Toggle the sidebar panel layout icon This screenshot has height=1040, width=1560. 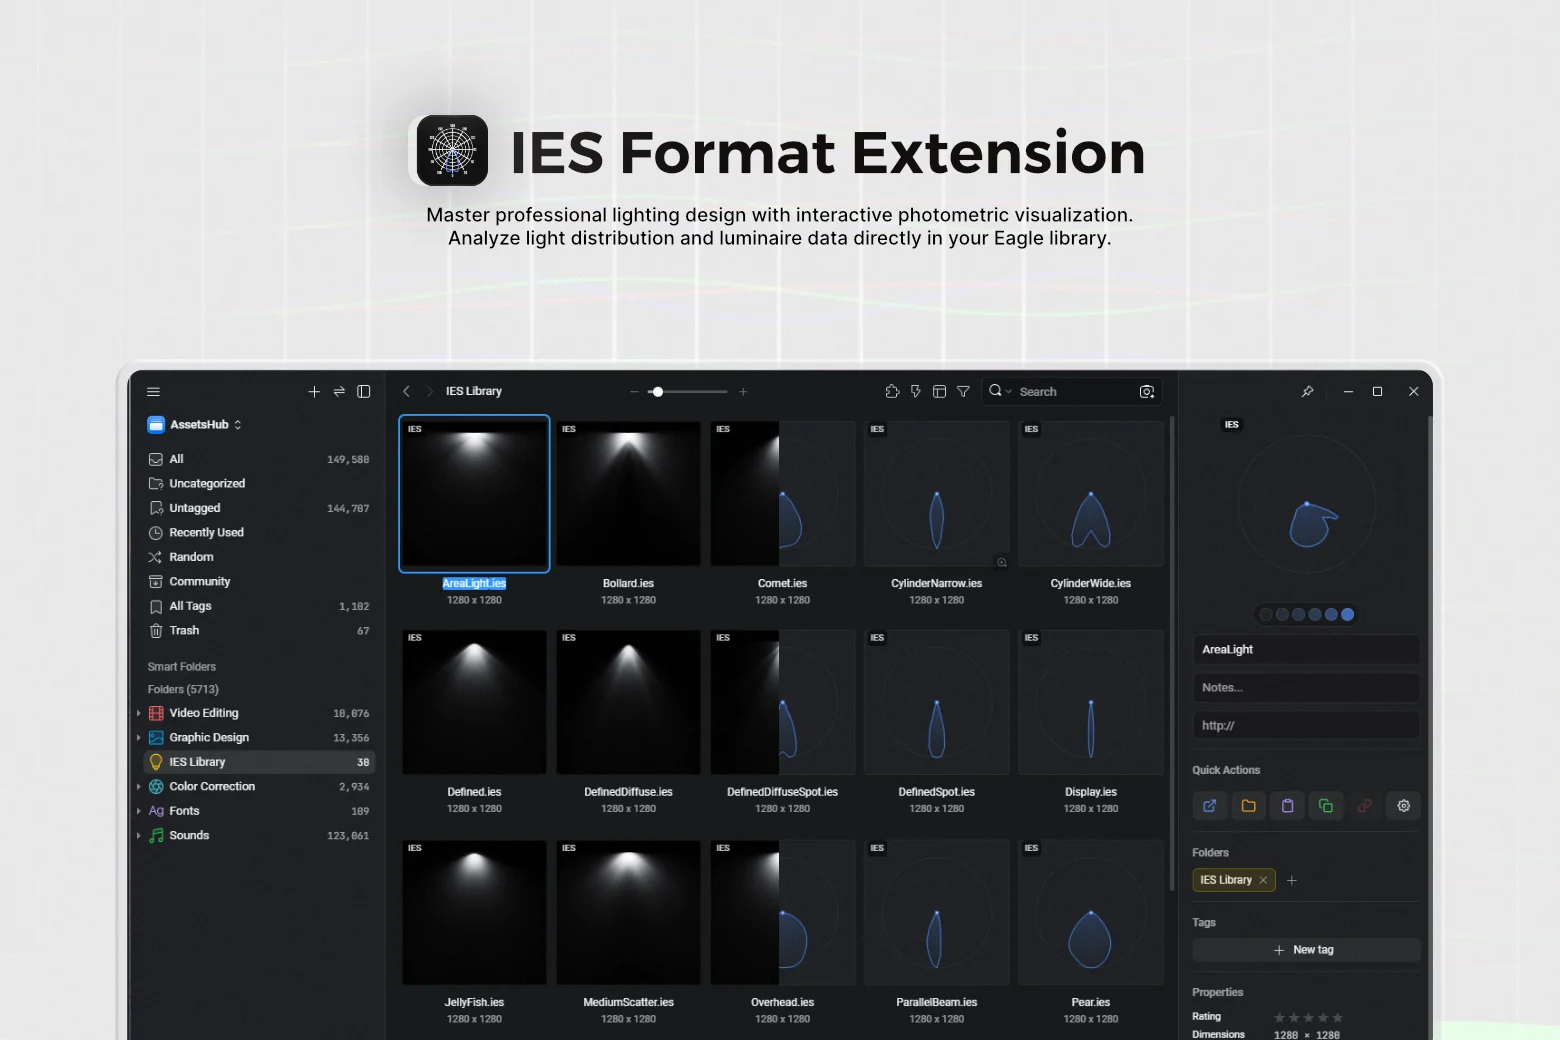[x=364, y=392]
